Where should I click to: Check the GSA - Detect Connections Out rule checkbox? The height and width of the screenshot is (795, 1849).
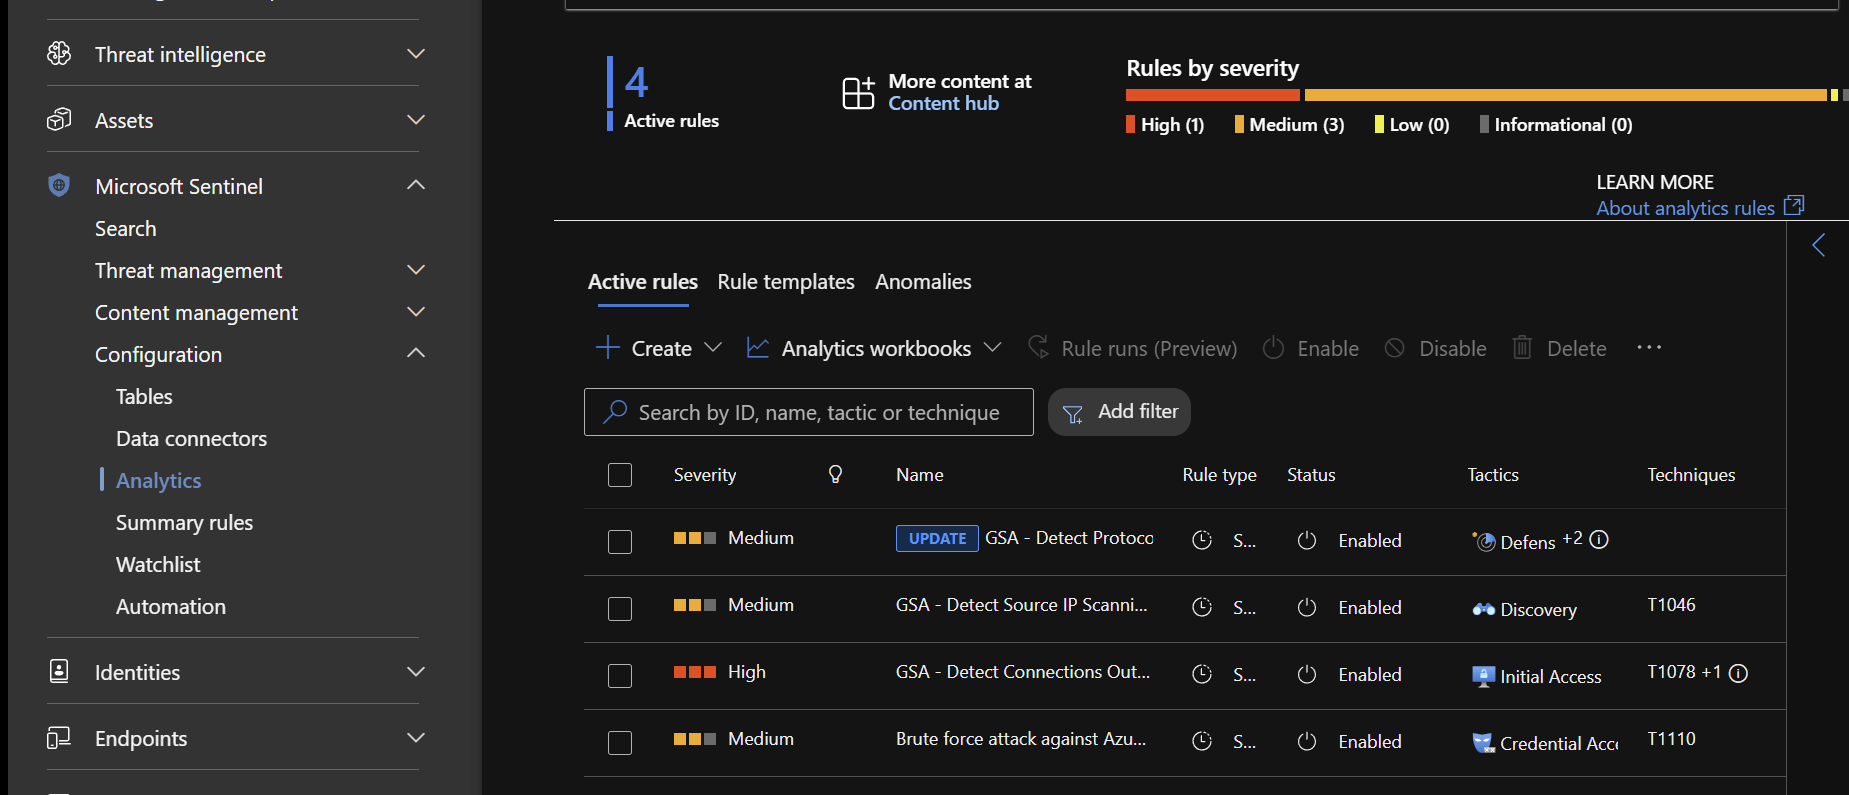click(x=620, y=676)
